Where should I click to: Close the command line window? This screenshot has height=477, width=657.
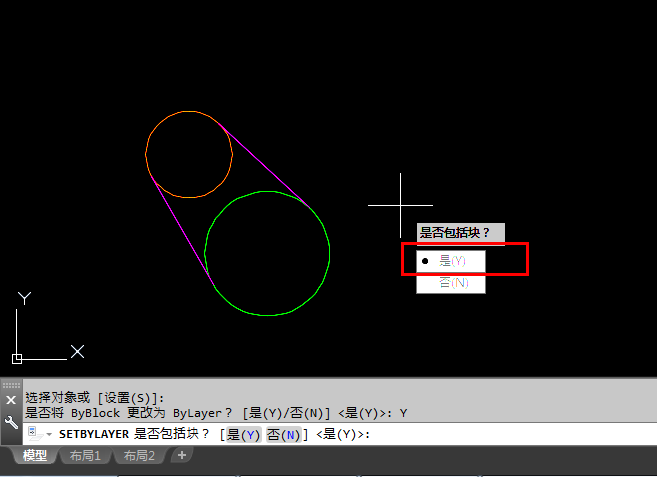(x=11, y=400)
